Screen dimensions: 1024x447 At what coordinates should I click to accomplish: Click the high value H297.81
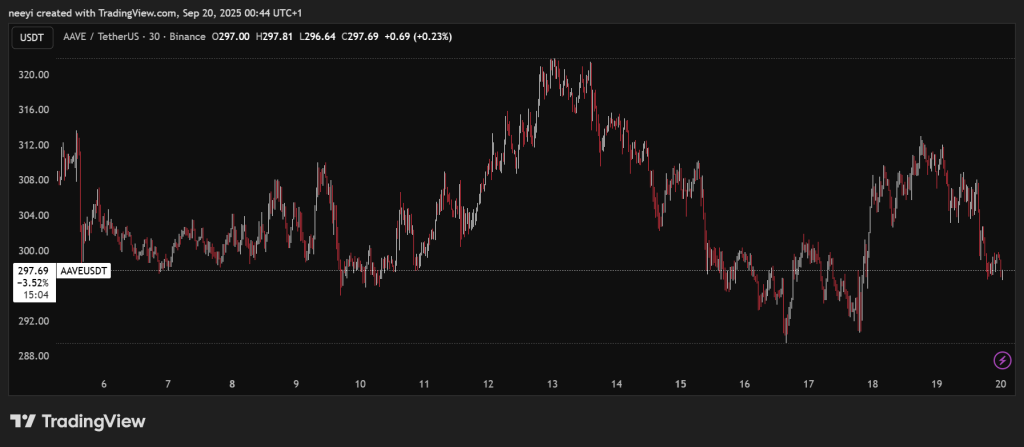(274, 37)
